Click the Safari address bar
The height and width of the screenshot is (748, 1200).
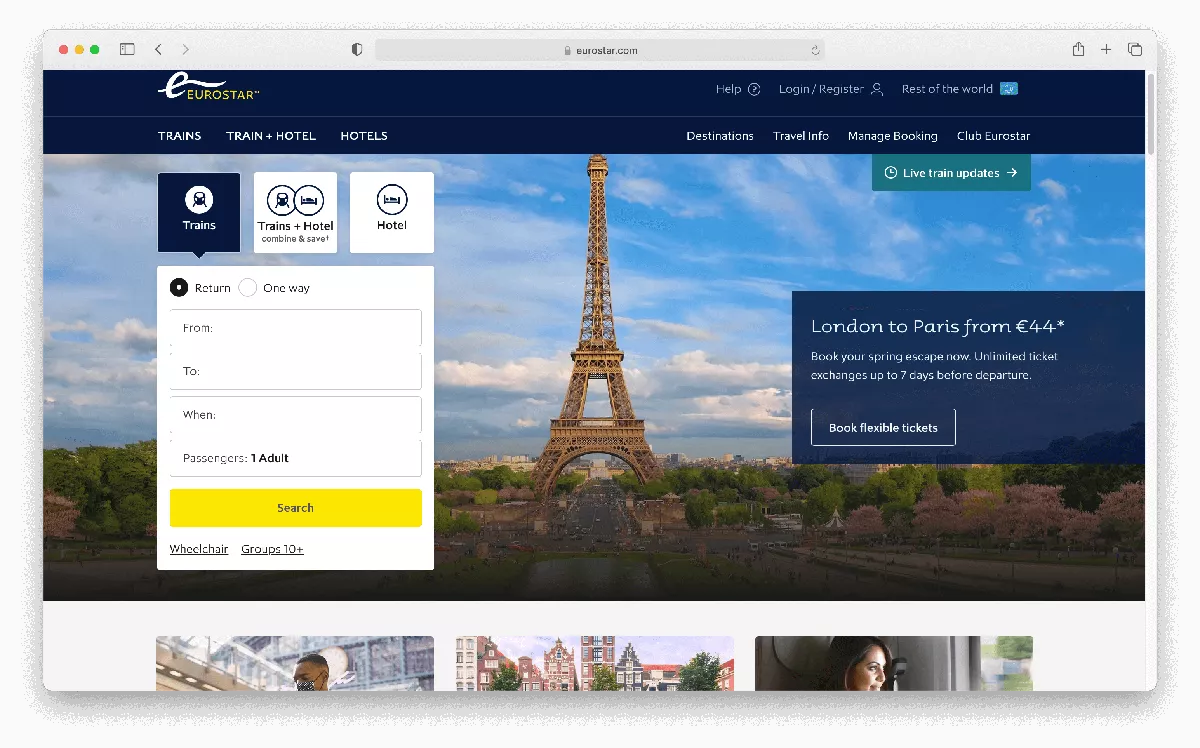pos(600,50)
